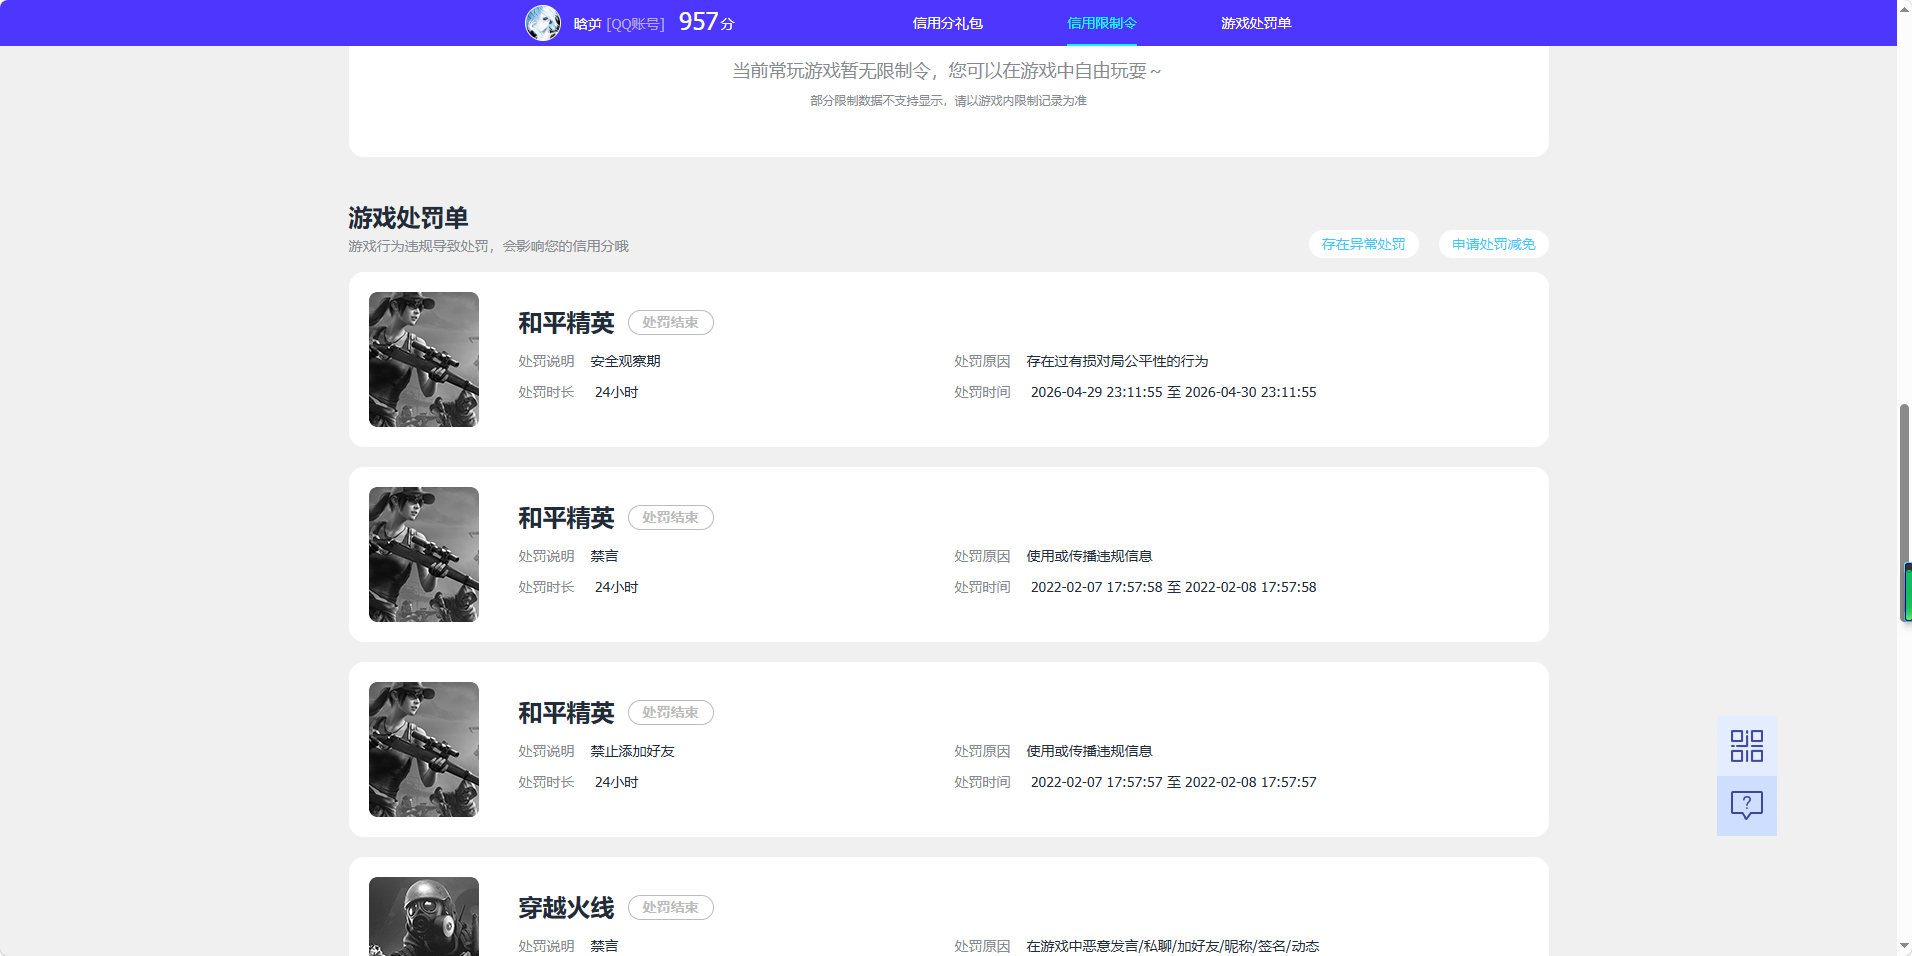Open the help feedback chat icon

click(x=1747, y=806)
